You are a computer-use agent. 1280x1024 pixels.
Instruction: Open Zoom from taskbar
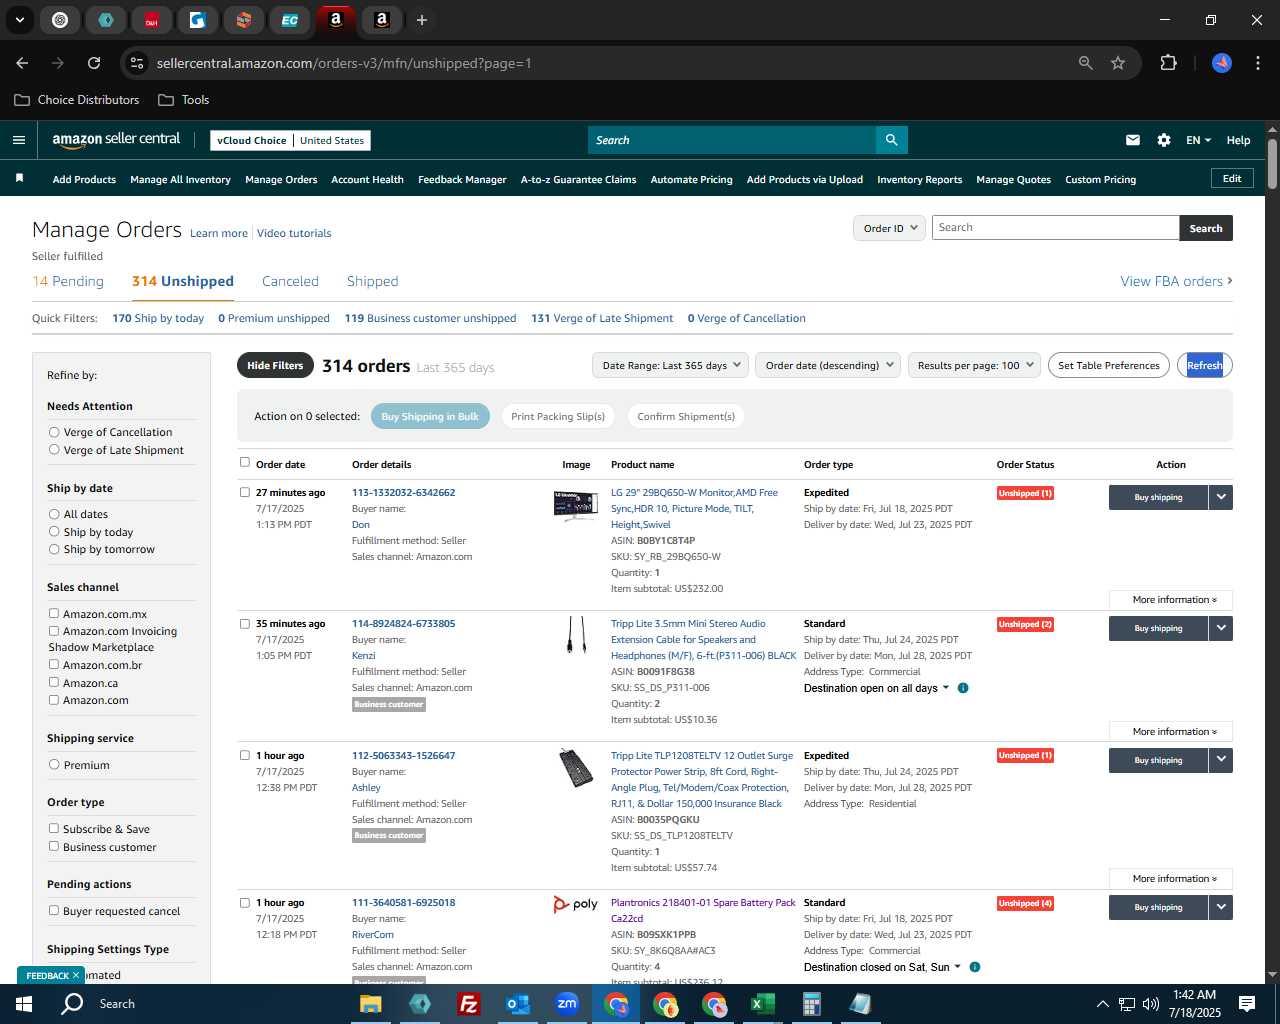[567, 1004]
